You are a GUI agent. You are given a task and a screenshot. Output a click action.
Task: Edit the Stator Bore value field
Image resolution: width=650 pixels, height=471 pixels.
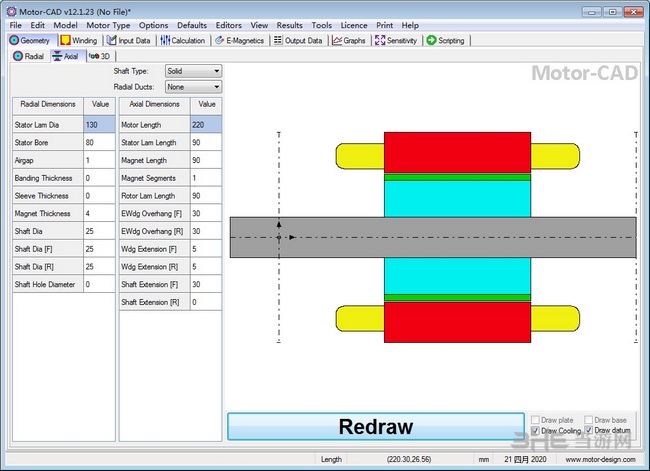(x=99, y=142)
